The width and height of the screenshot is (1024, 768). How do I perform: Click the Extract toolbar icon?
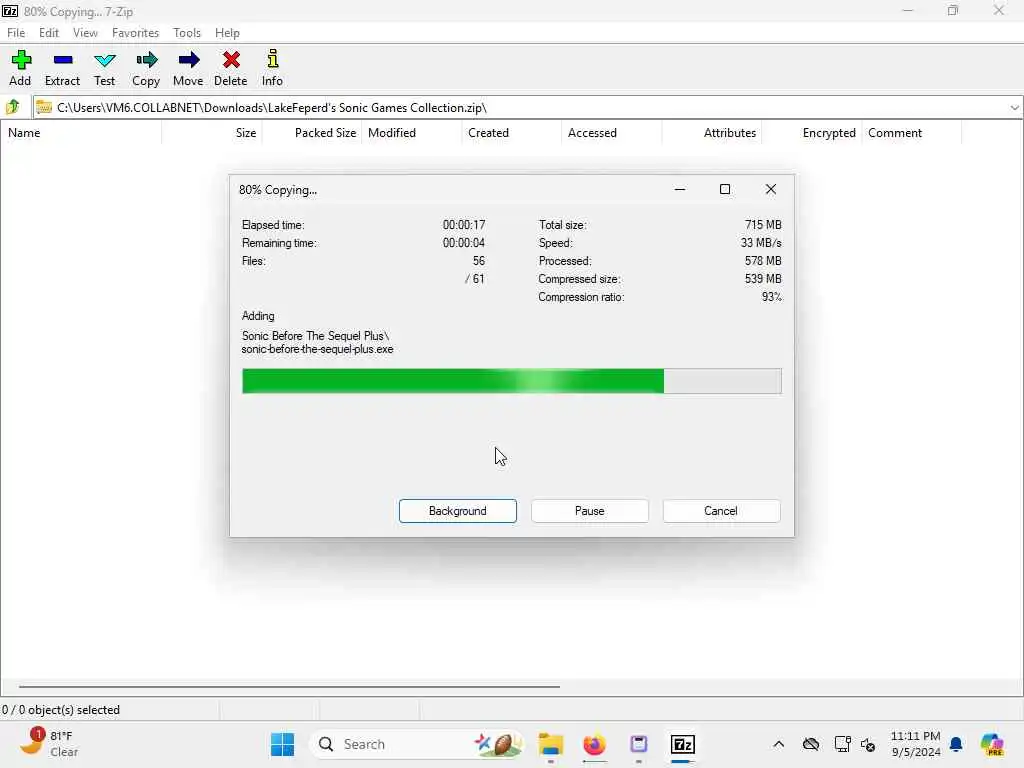tap(63, 68)
